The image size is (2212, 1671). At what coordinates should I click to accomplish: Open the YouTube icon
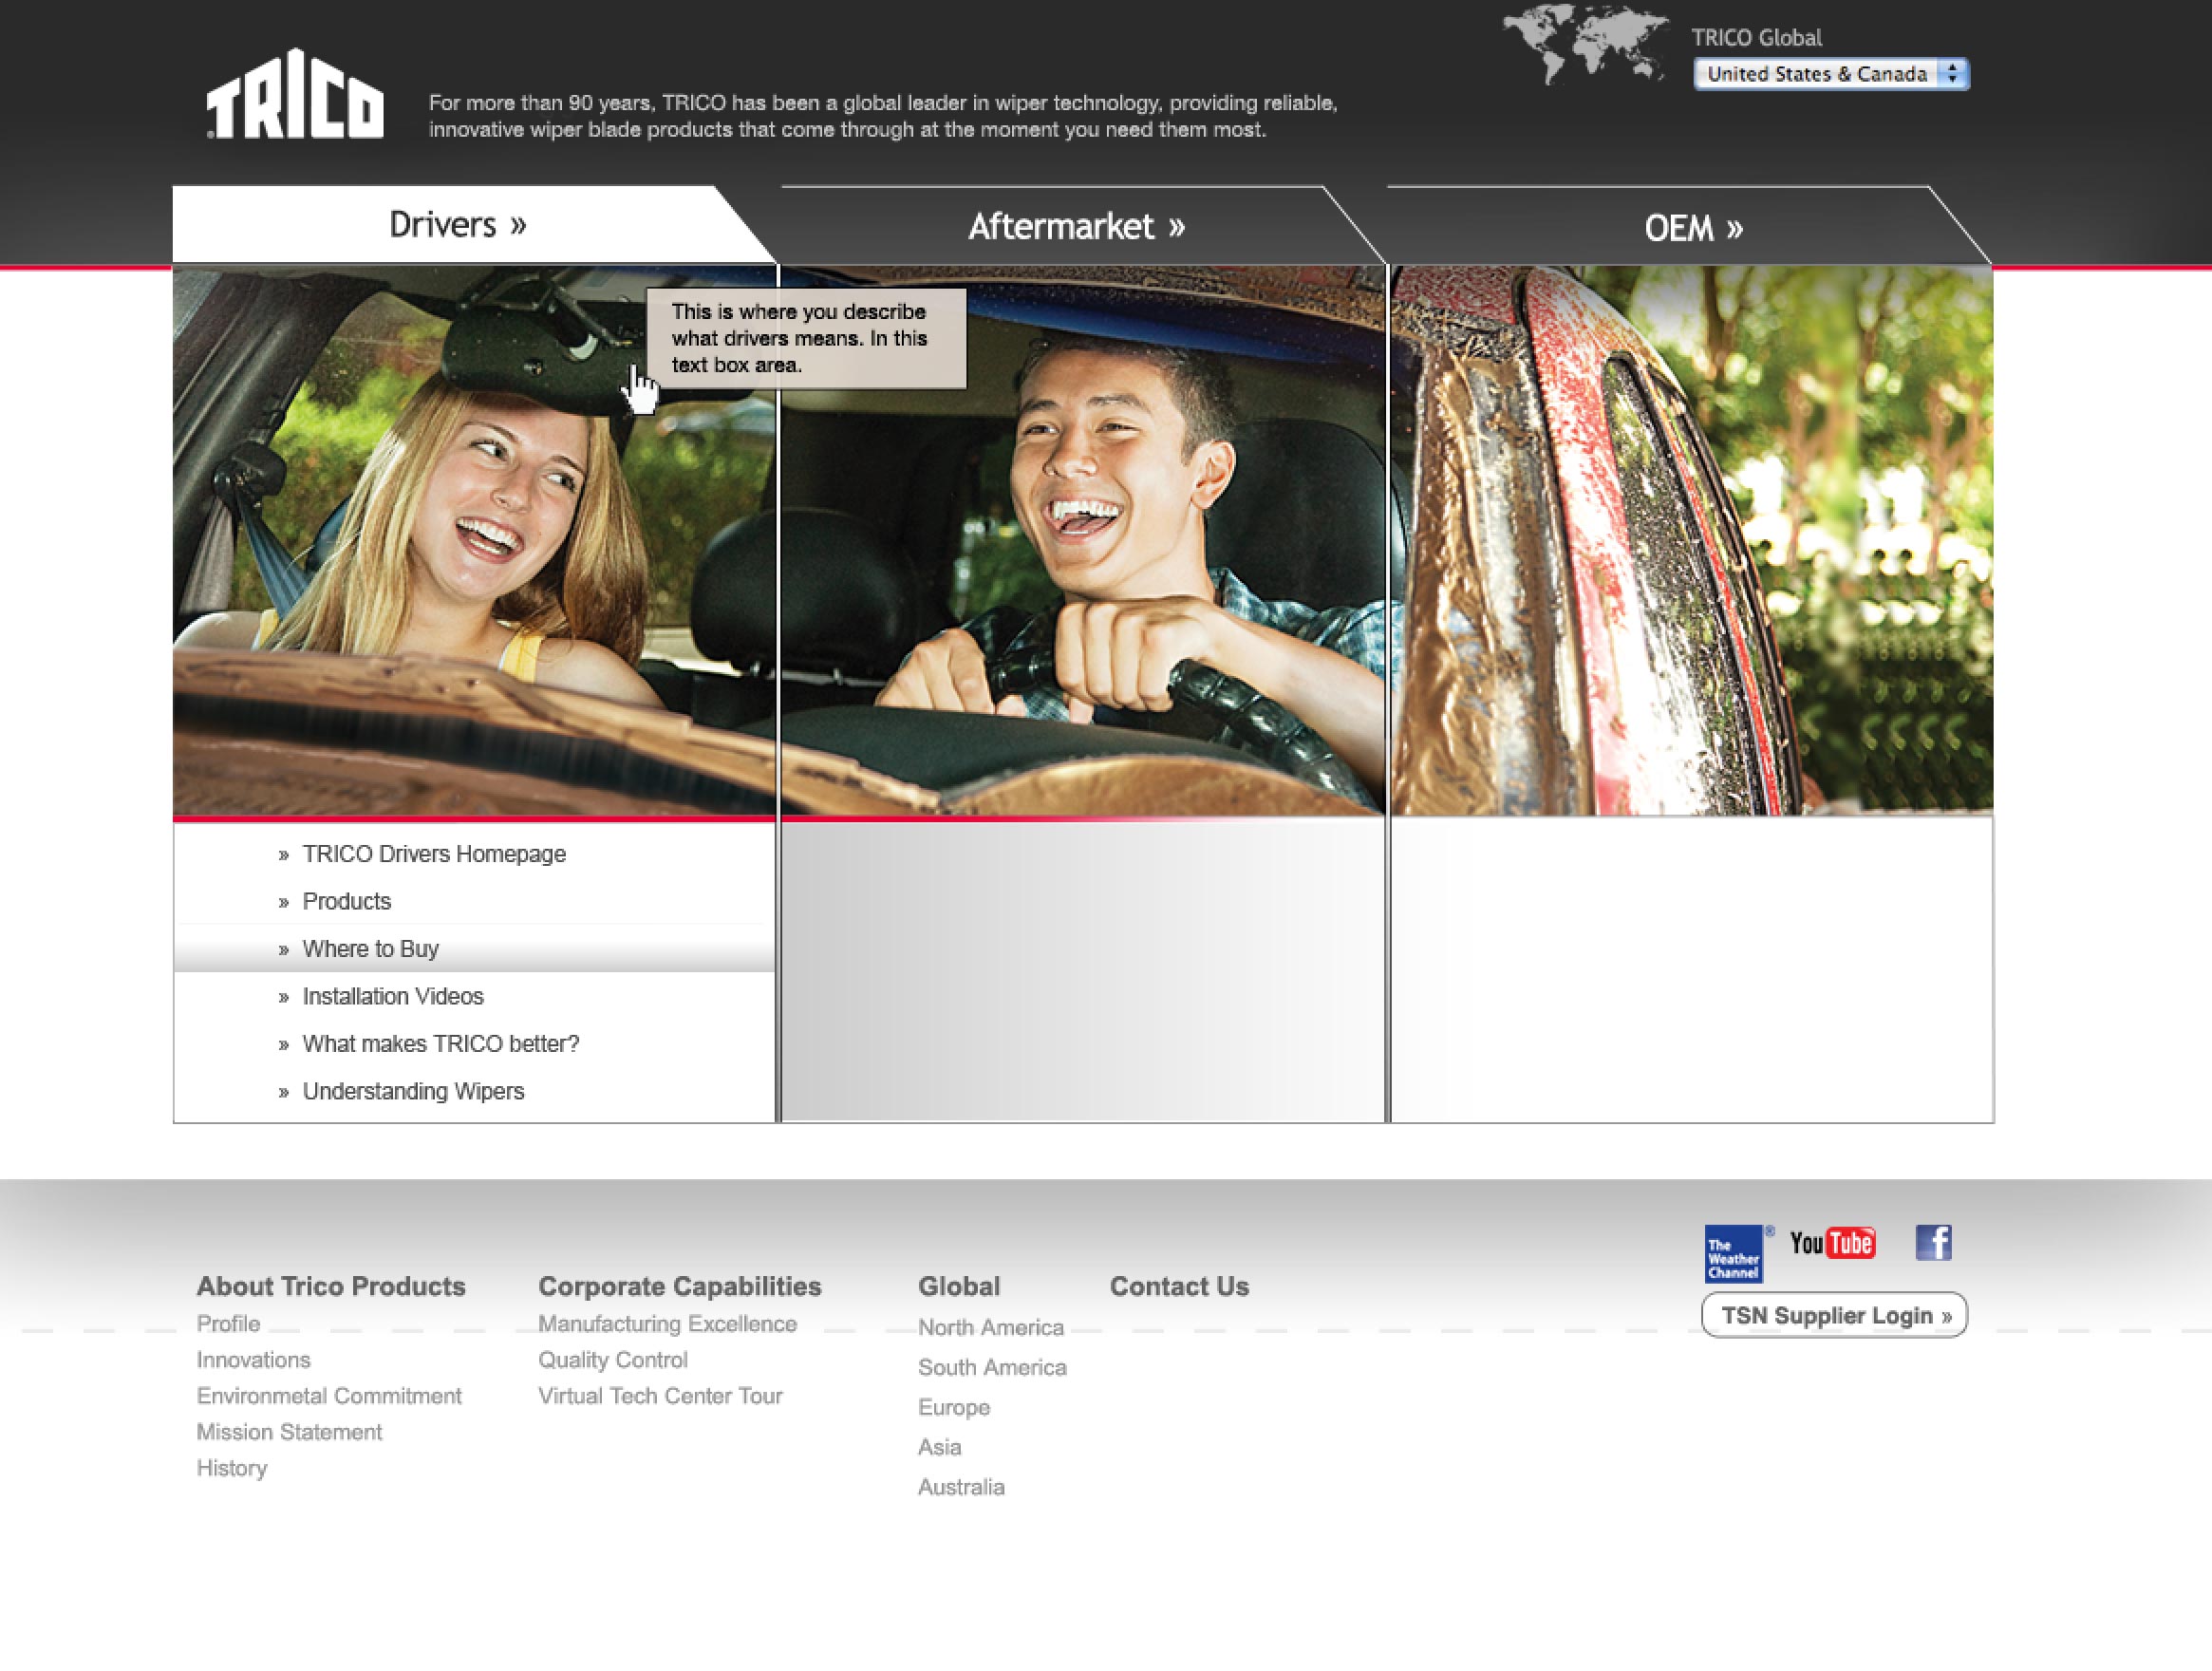point(1831,1243)
